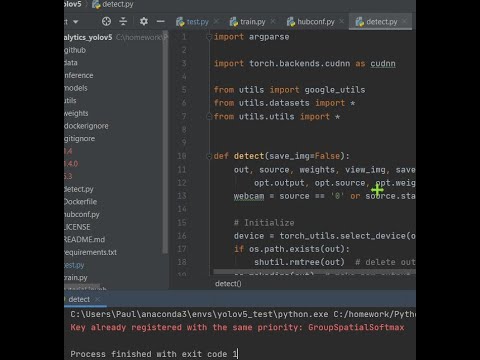Click the cudnn alias on line 3
Viewport: 480px width, 360px height.
pyautogui.click(x=383, y=64)
